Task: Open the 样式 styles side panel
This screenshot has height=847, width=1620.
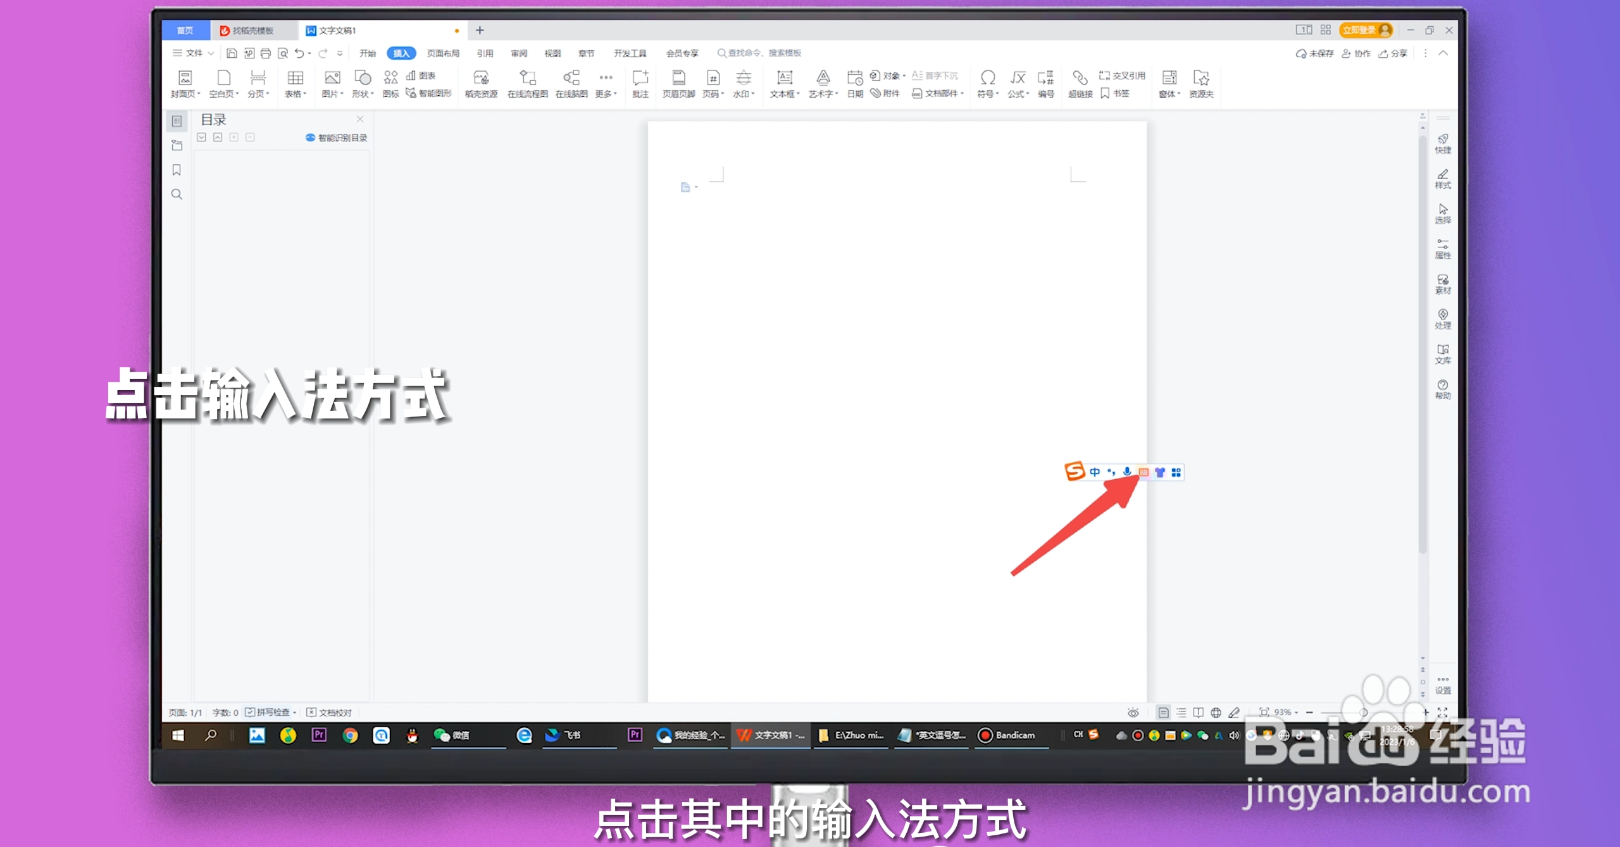Action: [x=1443, y=179]
